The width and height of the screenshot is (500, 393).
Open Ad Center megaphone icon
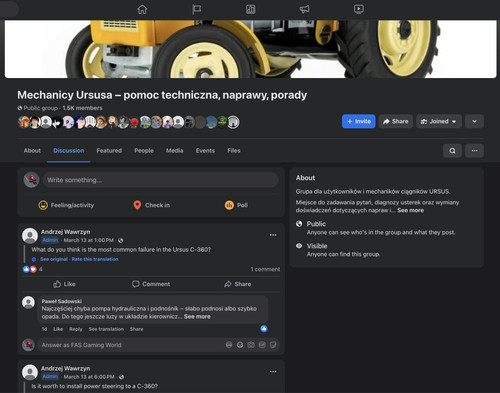pyautogui.click(x=304, y=9)
